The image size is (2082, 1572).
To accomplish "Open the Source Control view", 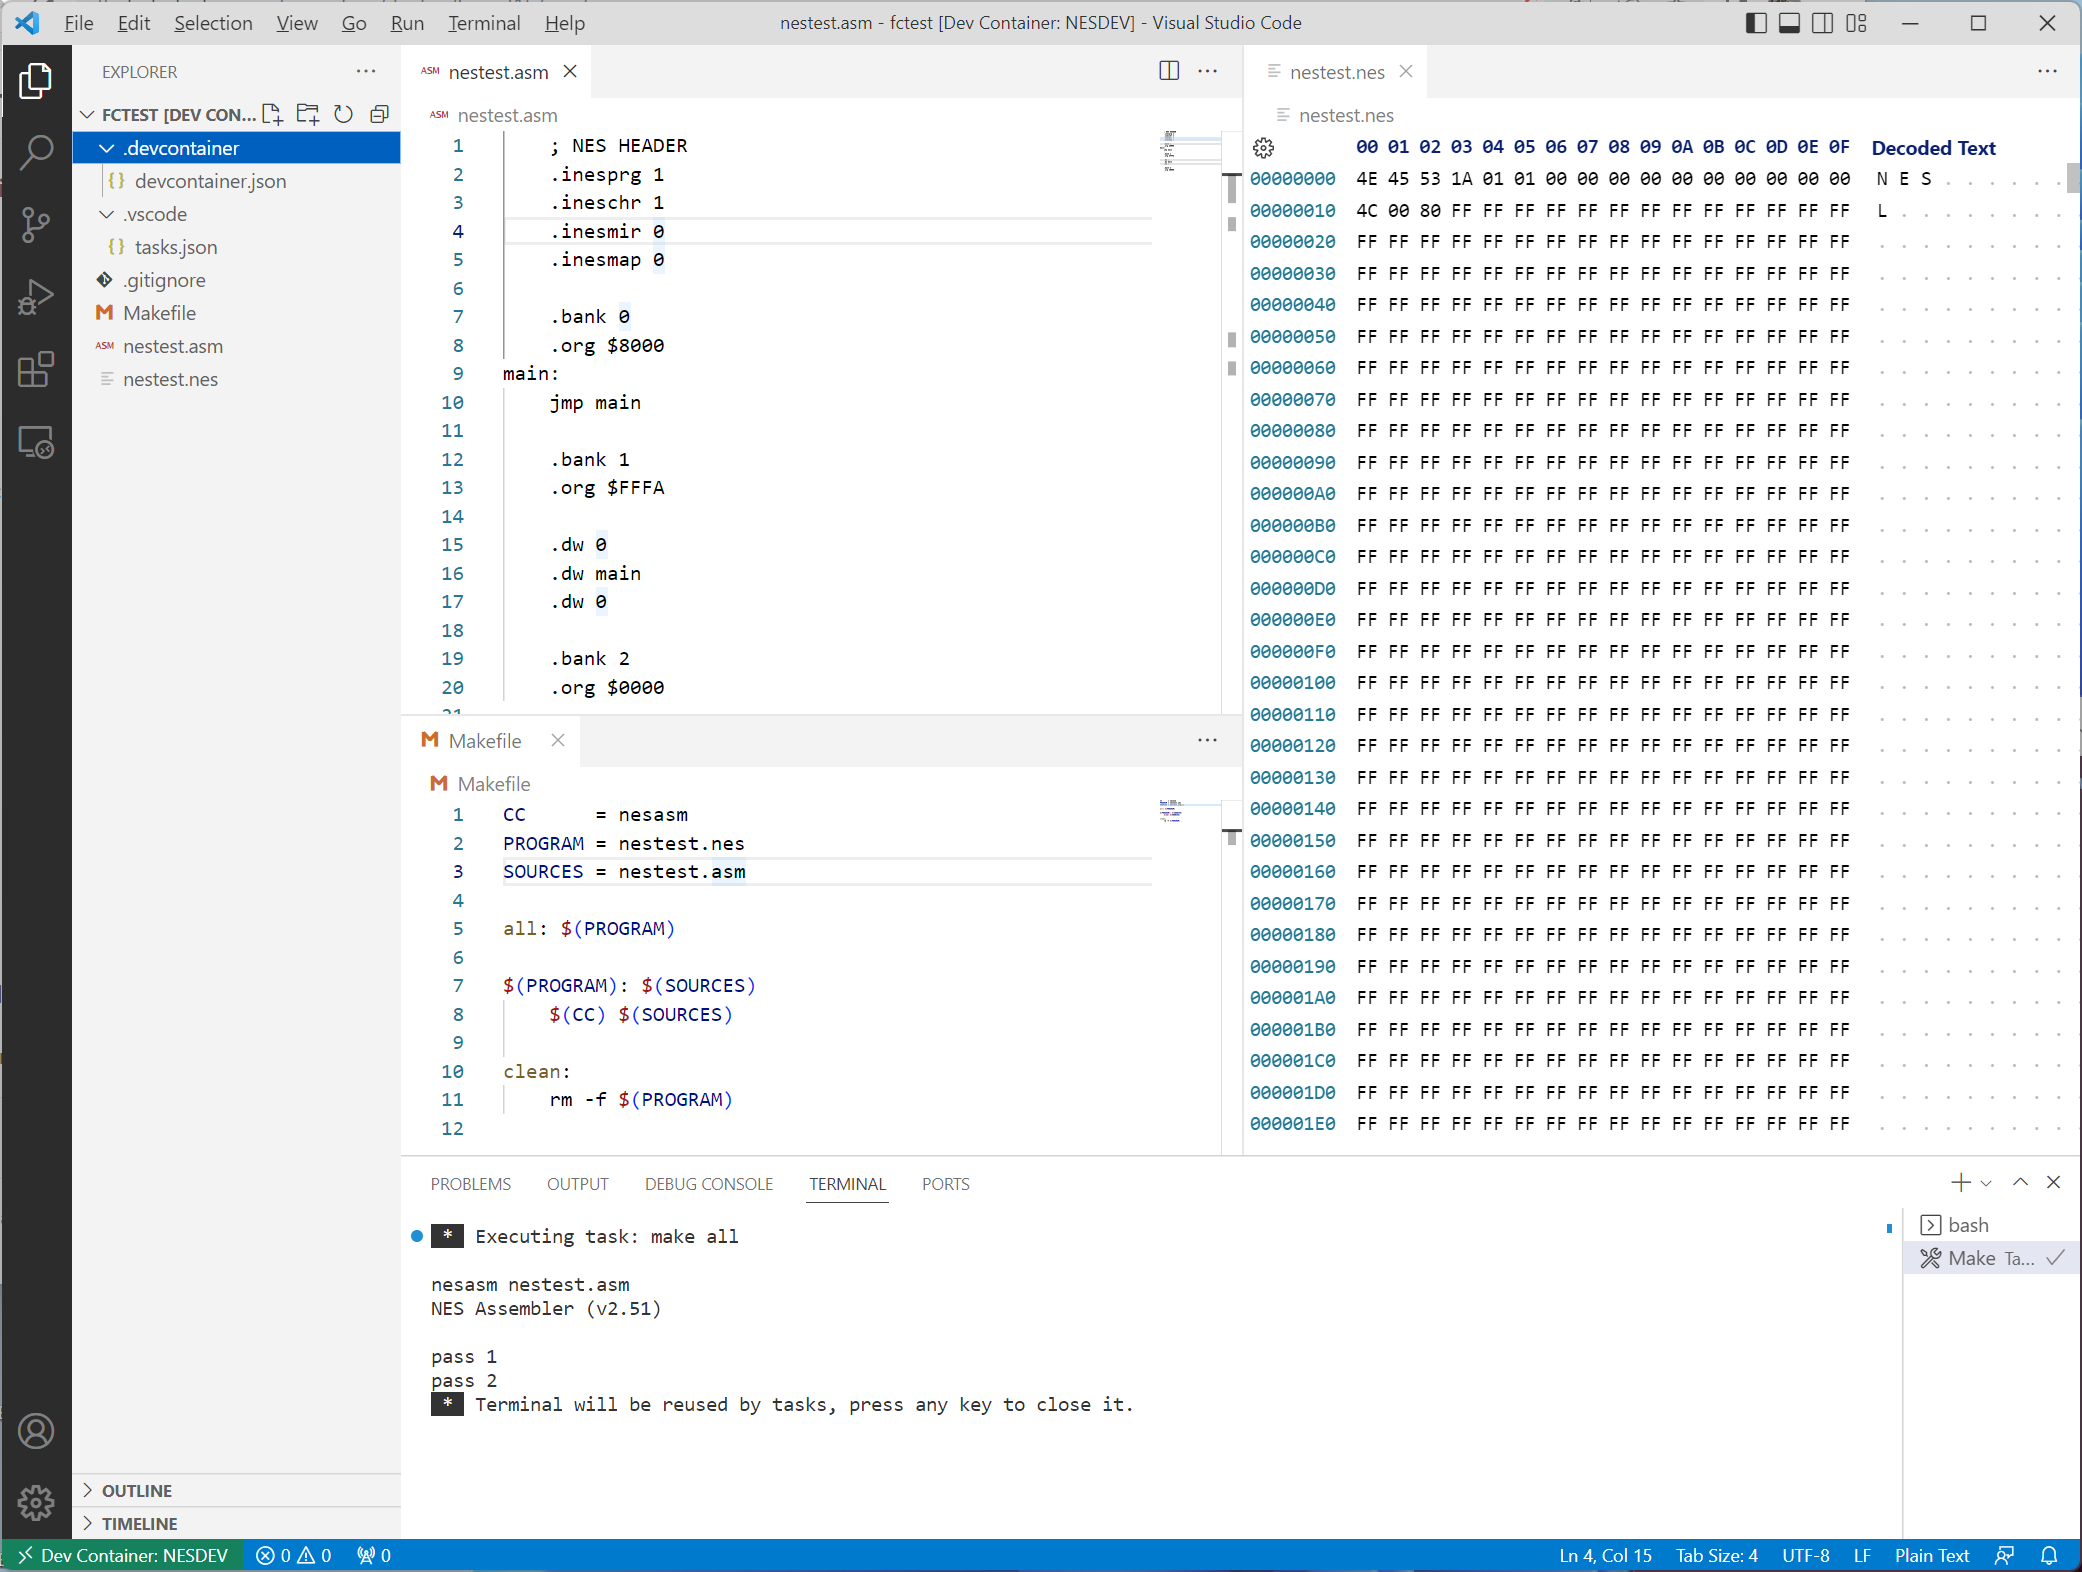I will coord(36,225).
